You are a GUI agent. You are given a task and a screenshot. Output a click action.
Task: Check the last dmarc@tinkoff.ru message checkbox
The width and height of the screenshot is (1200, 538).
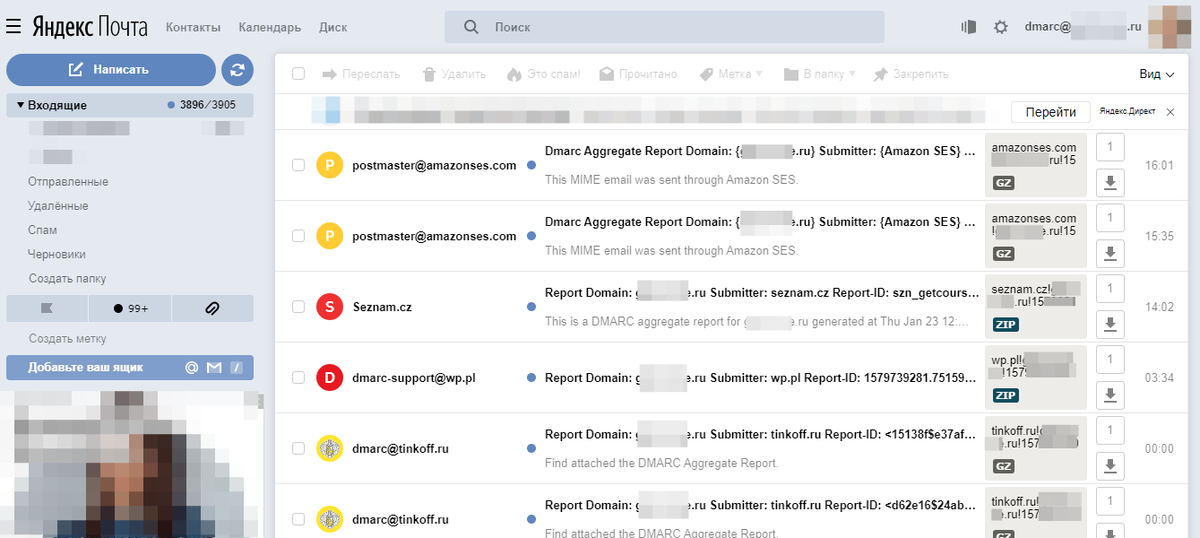click(x=298, y=520)
